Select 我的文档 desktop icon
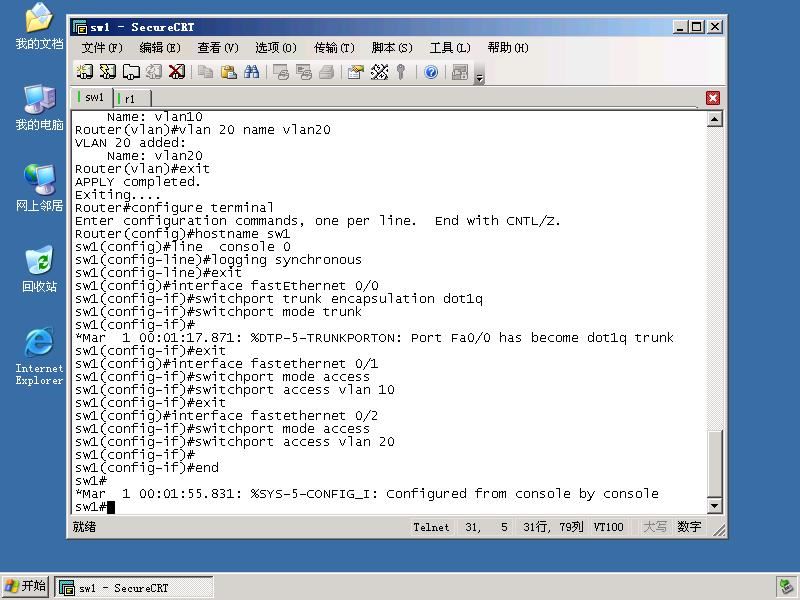Image resolution: width=800 pixels, height=600 pixels. coord(39,27)
